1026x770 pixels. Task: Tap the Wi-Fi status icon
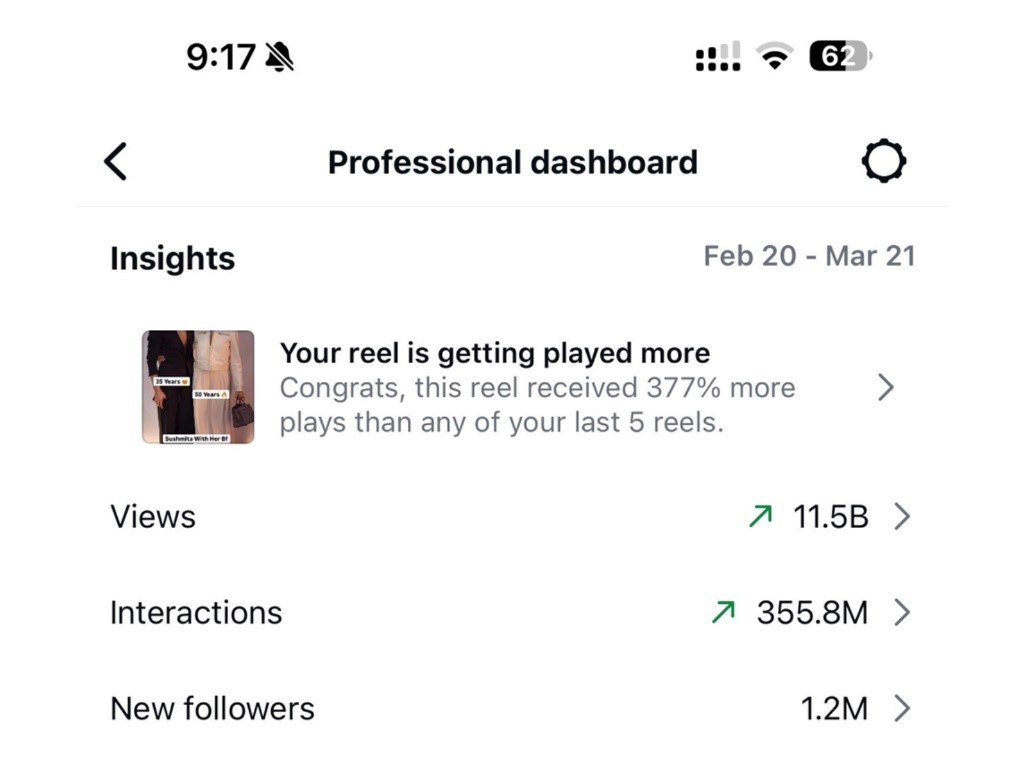click(x=773, y=58)
